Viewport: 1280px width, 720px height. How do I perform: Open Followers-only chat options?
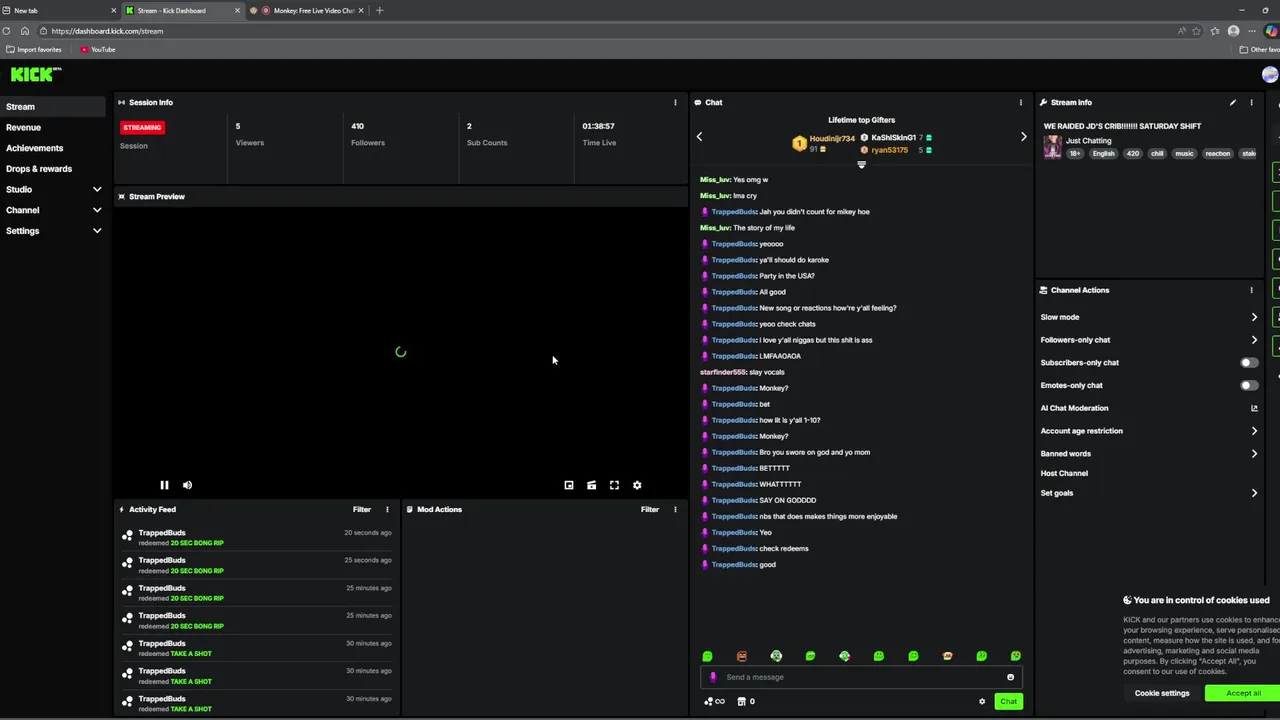tap(1149, 340)
